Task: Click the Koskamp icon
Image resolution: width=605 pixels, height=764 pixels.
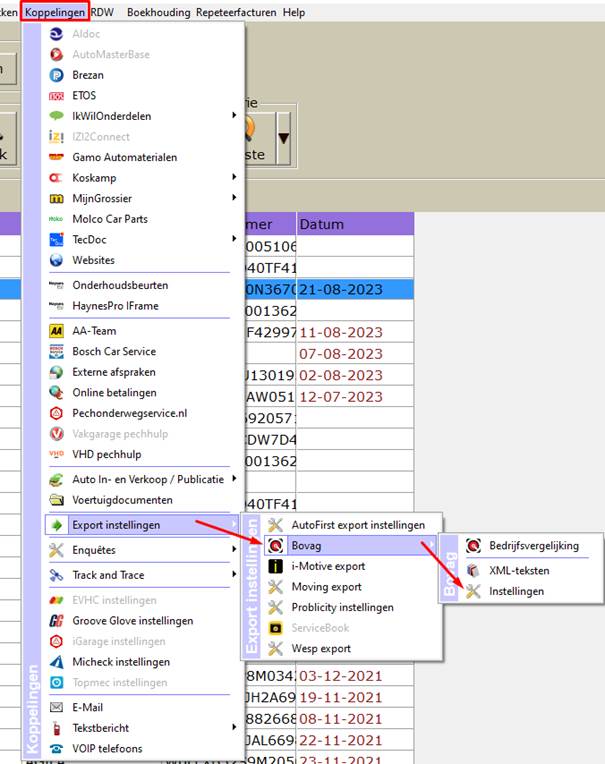Action: 57,178
